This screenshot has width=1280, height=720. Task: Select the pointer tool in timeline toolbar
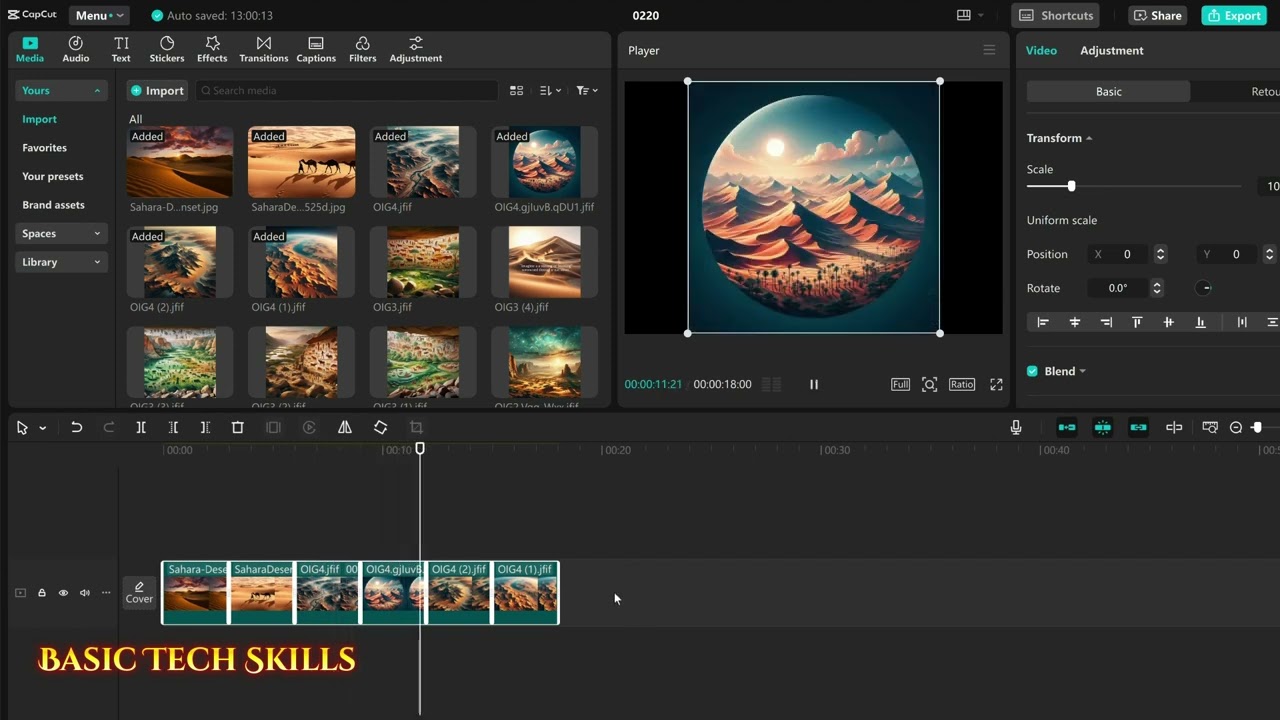pos(22,427)
